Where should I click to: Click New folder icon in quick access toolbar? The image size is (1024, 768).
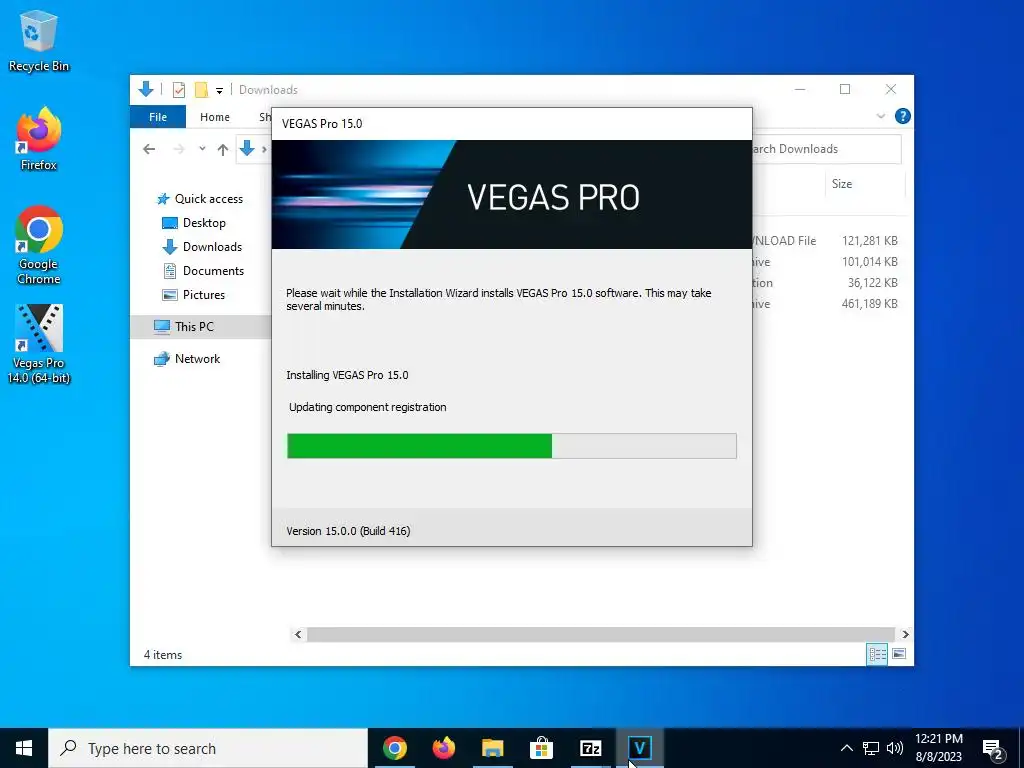[201, 89]
